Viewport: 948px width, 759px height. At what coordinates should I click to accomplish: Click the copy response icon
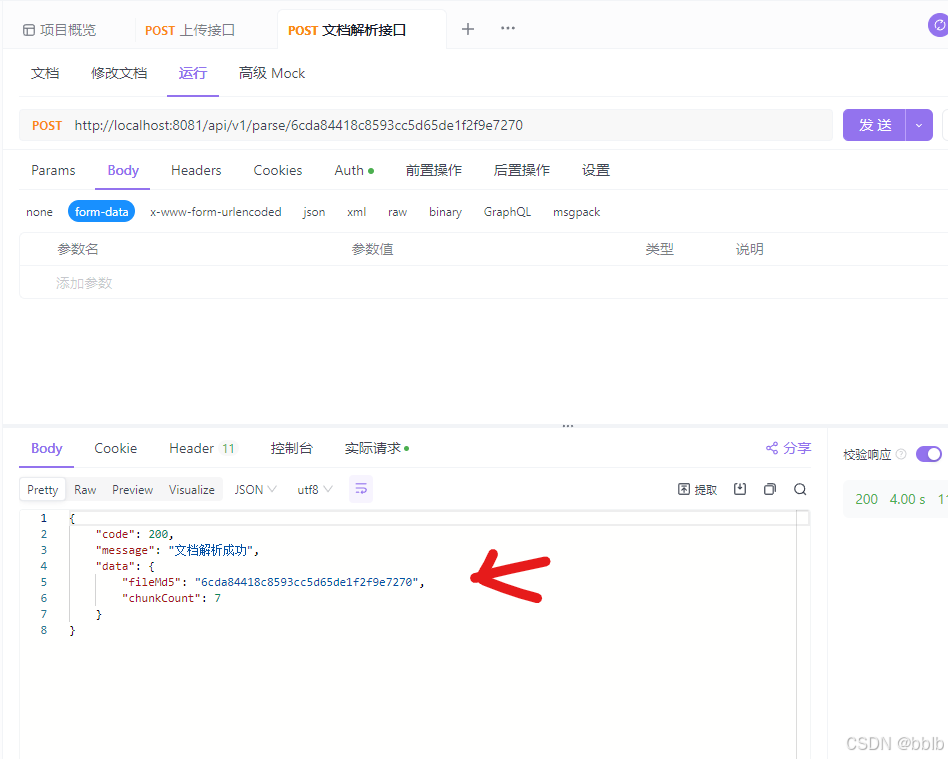click(770, 489)
